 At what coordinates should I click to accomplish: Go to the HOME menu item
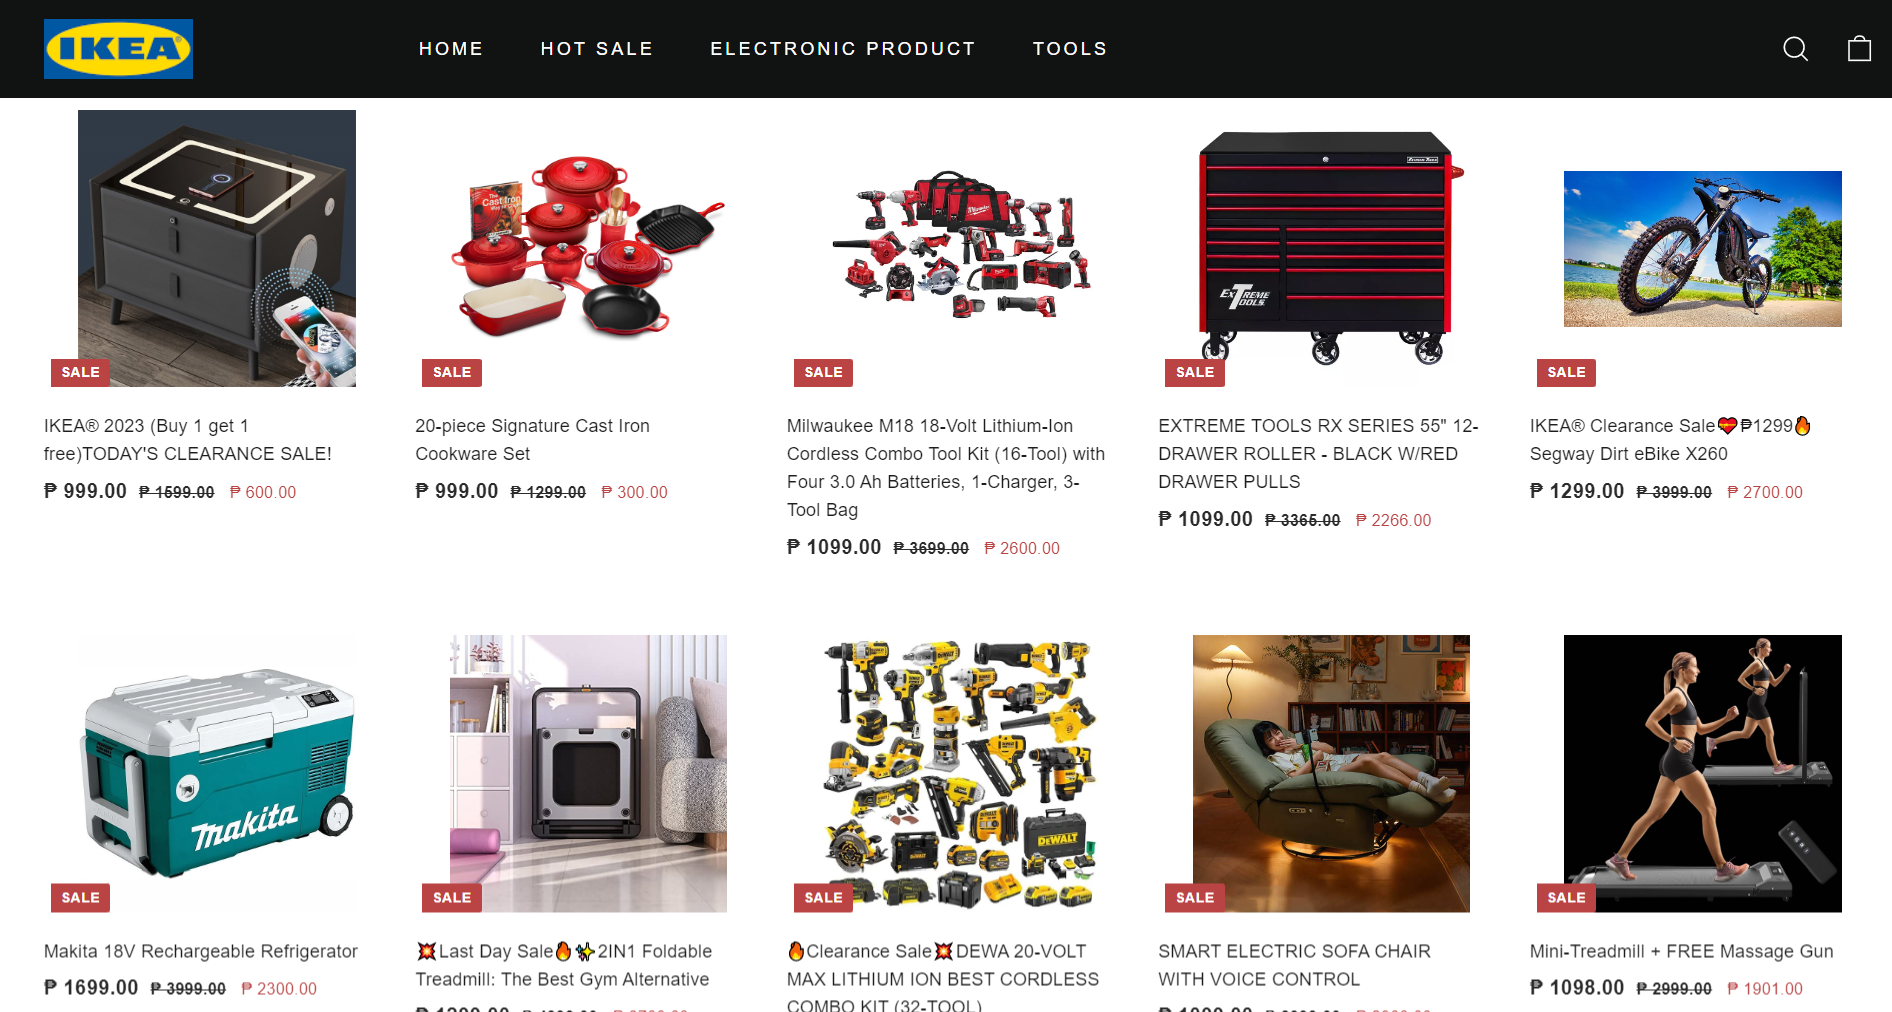[451, 49]
